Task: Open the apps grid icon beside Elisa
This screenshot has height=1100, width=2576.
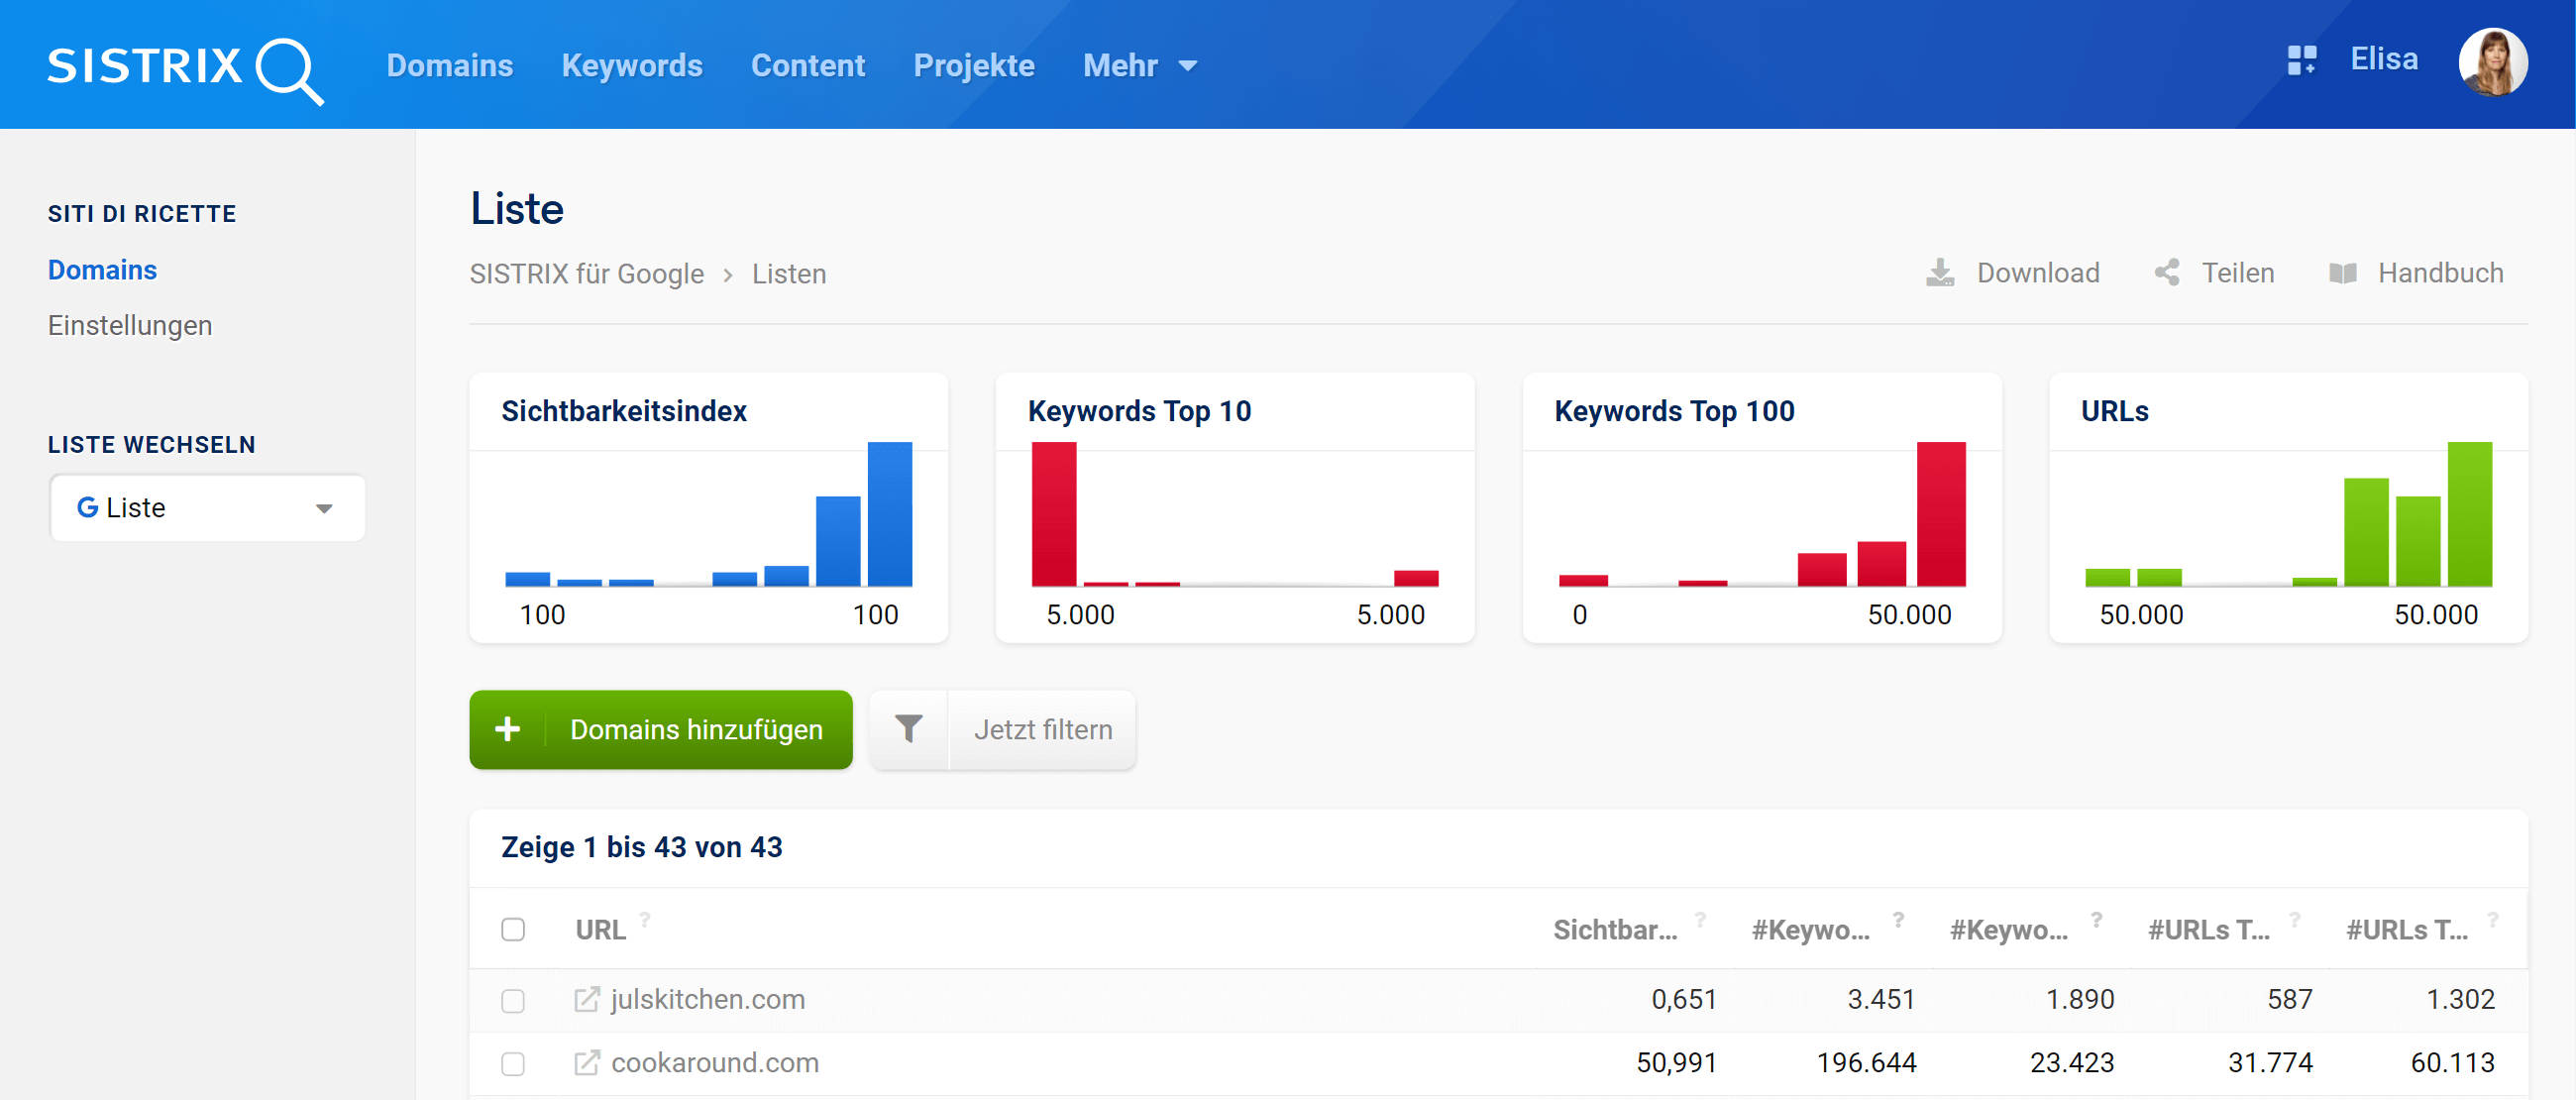Action: (x=2301, y=61)
